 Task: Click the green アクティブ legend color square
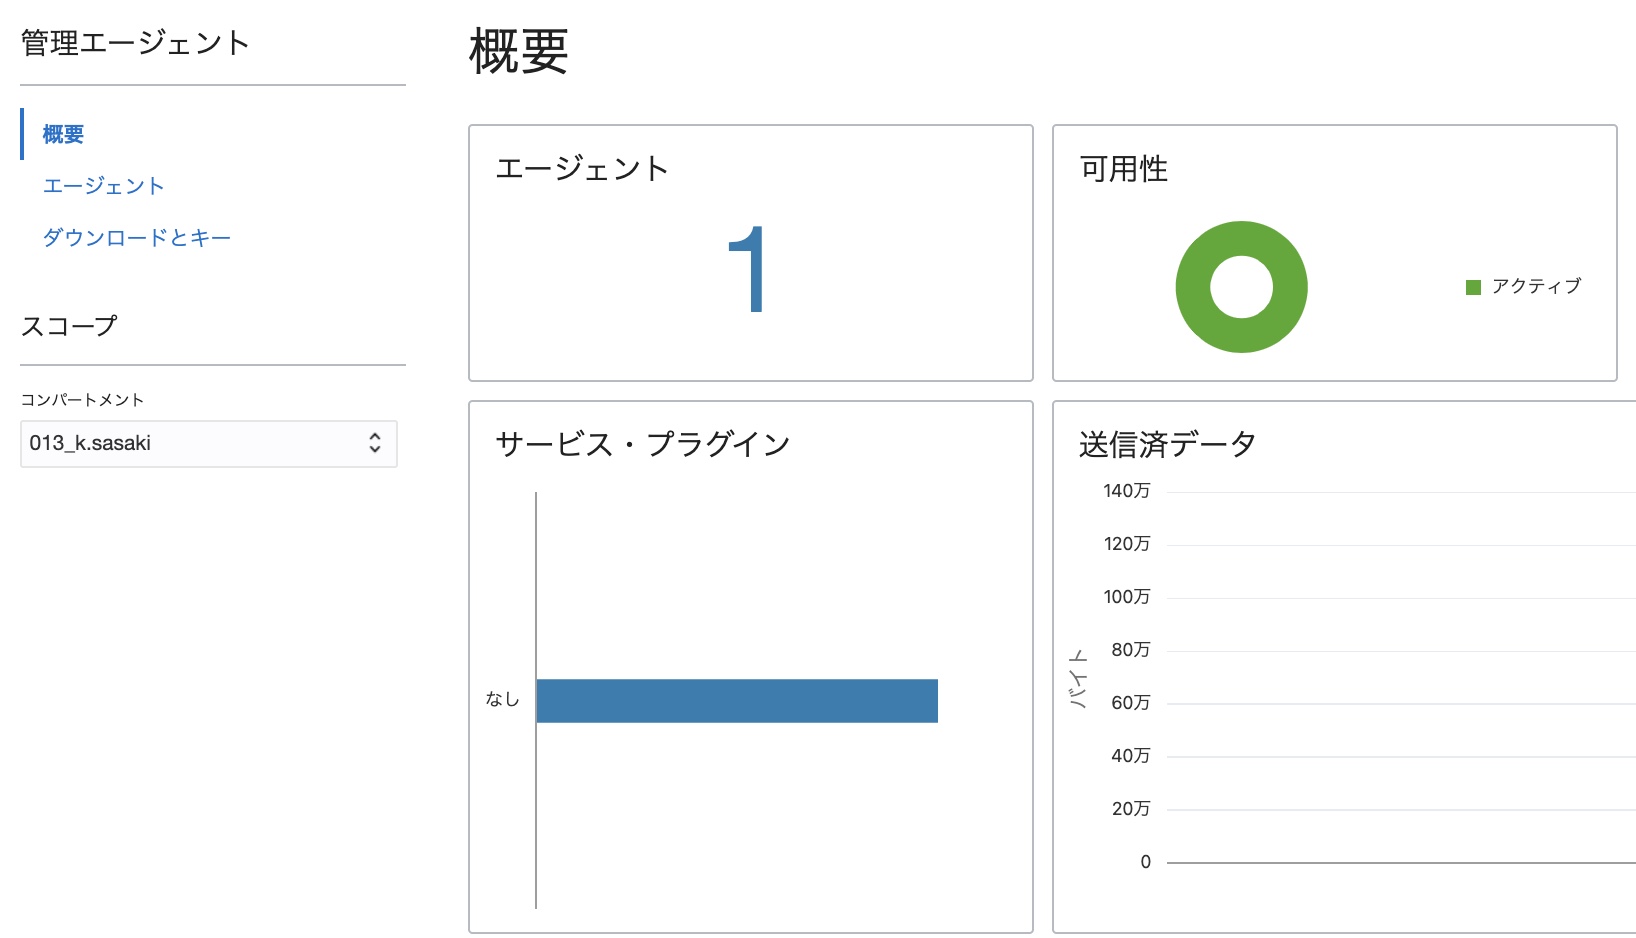pos(1473,288)
